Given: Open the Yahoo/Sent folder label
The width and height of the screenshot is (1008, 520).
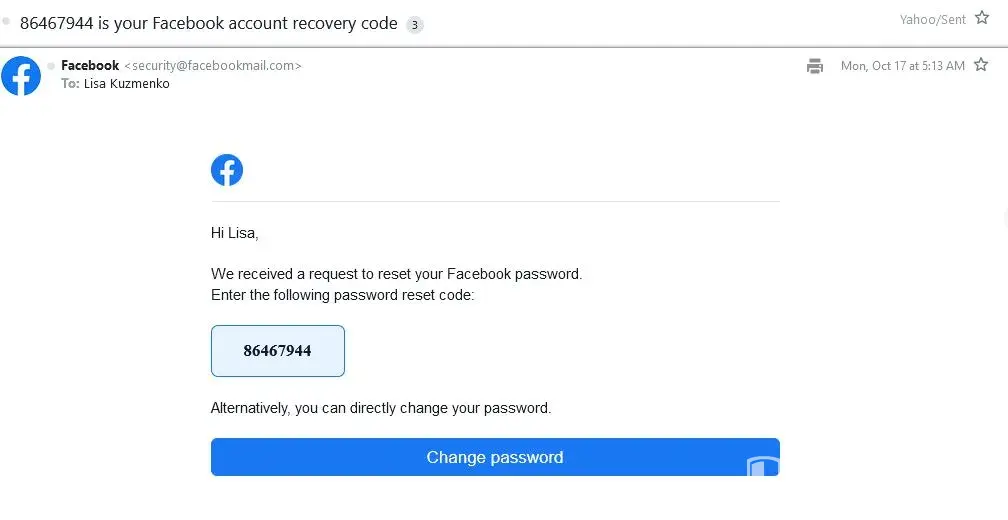Looking at the screenshot, I should [933, 20].
